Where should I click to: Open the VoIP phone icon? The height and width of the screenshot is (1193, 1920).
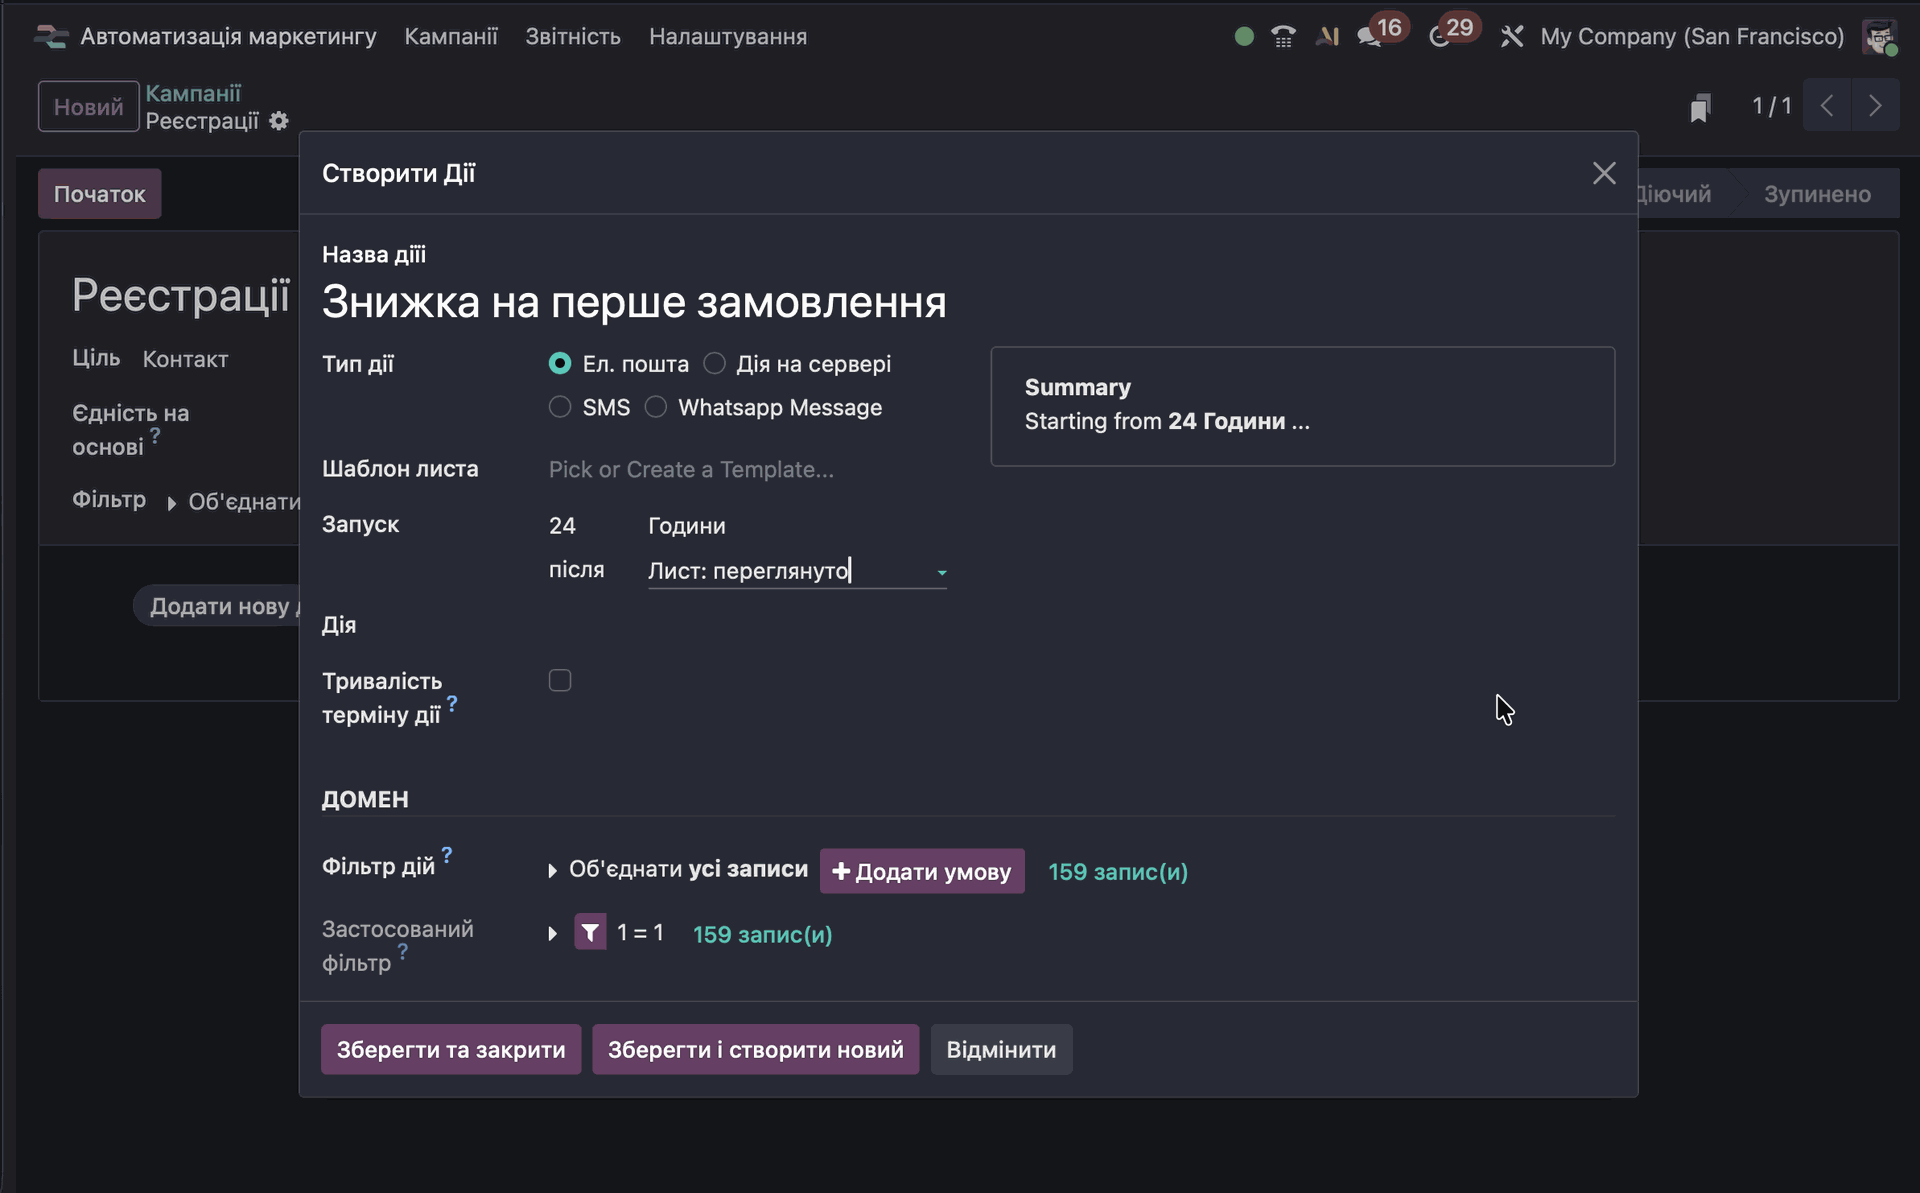tap(1283, 37)
